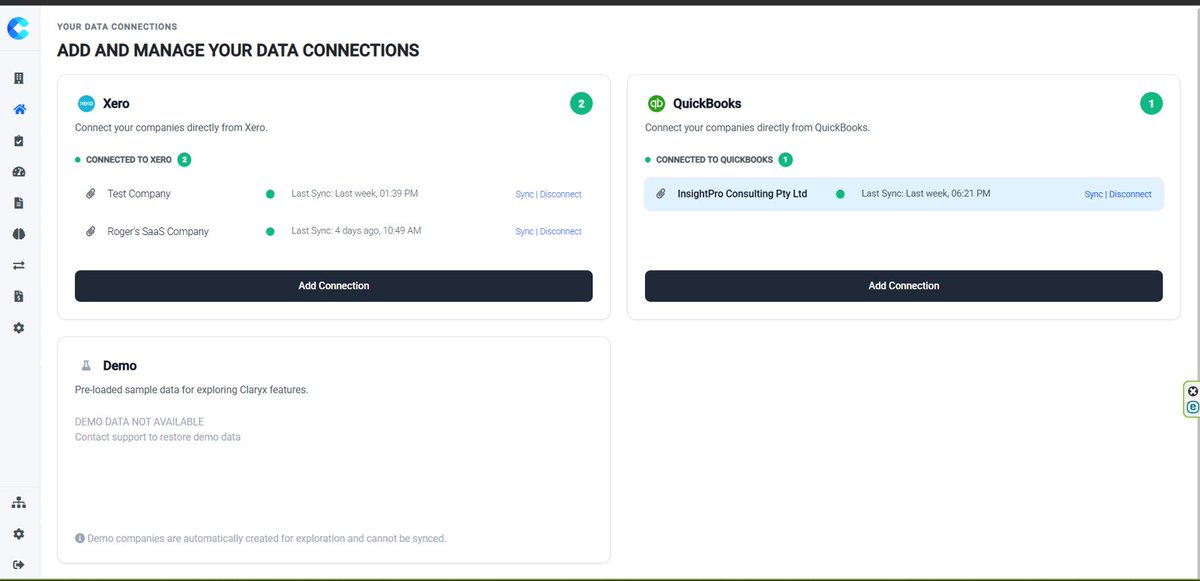Click the paperclip icon beside Roger's SaaS Company

click(90, 231)
